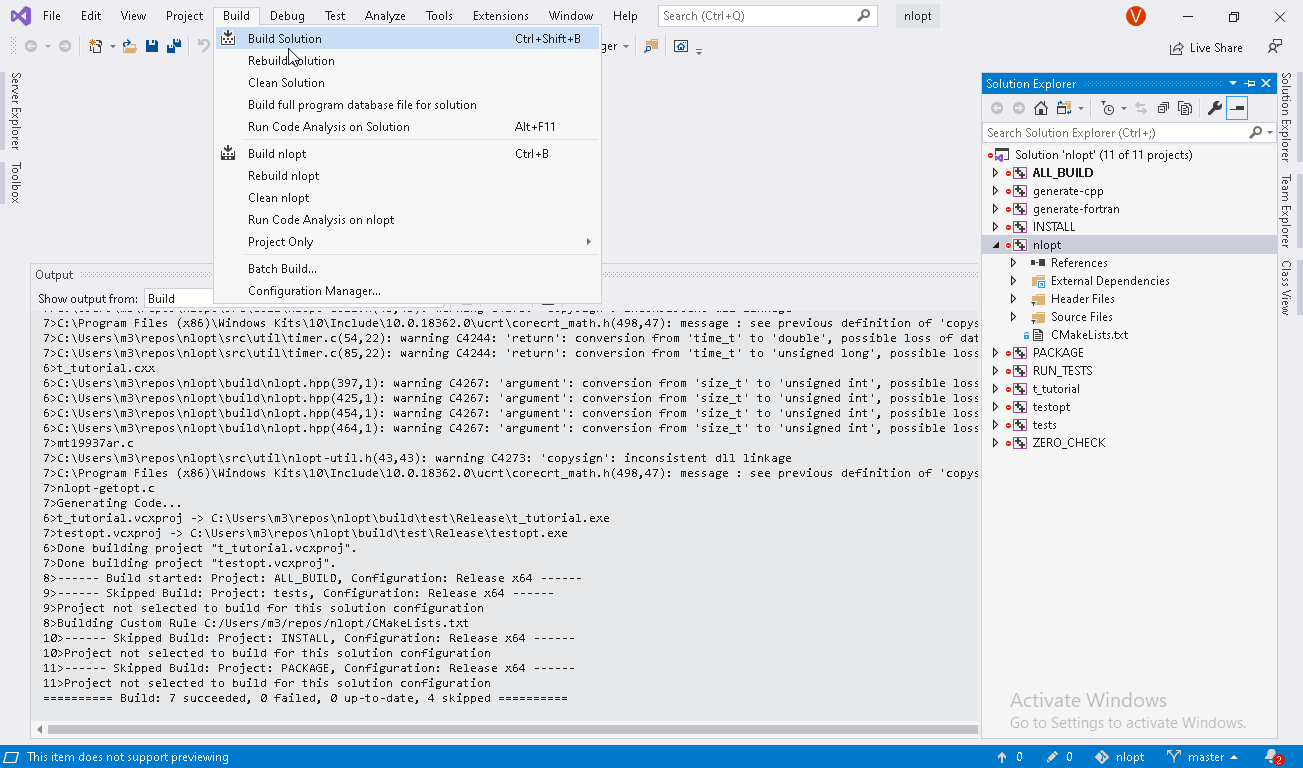Click the Save All toolbar icon
Viewport: 1303px width, 768px height.
tap(173, 46)
